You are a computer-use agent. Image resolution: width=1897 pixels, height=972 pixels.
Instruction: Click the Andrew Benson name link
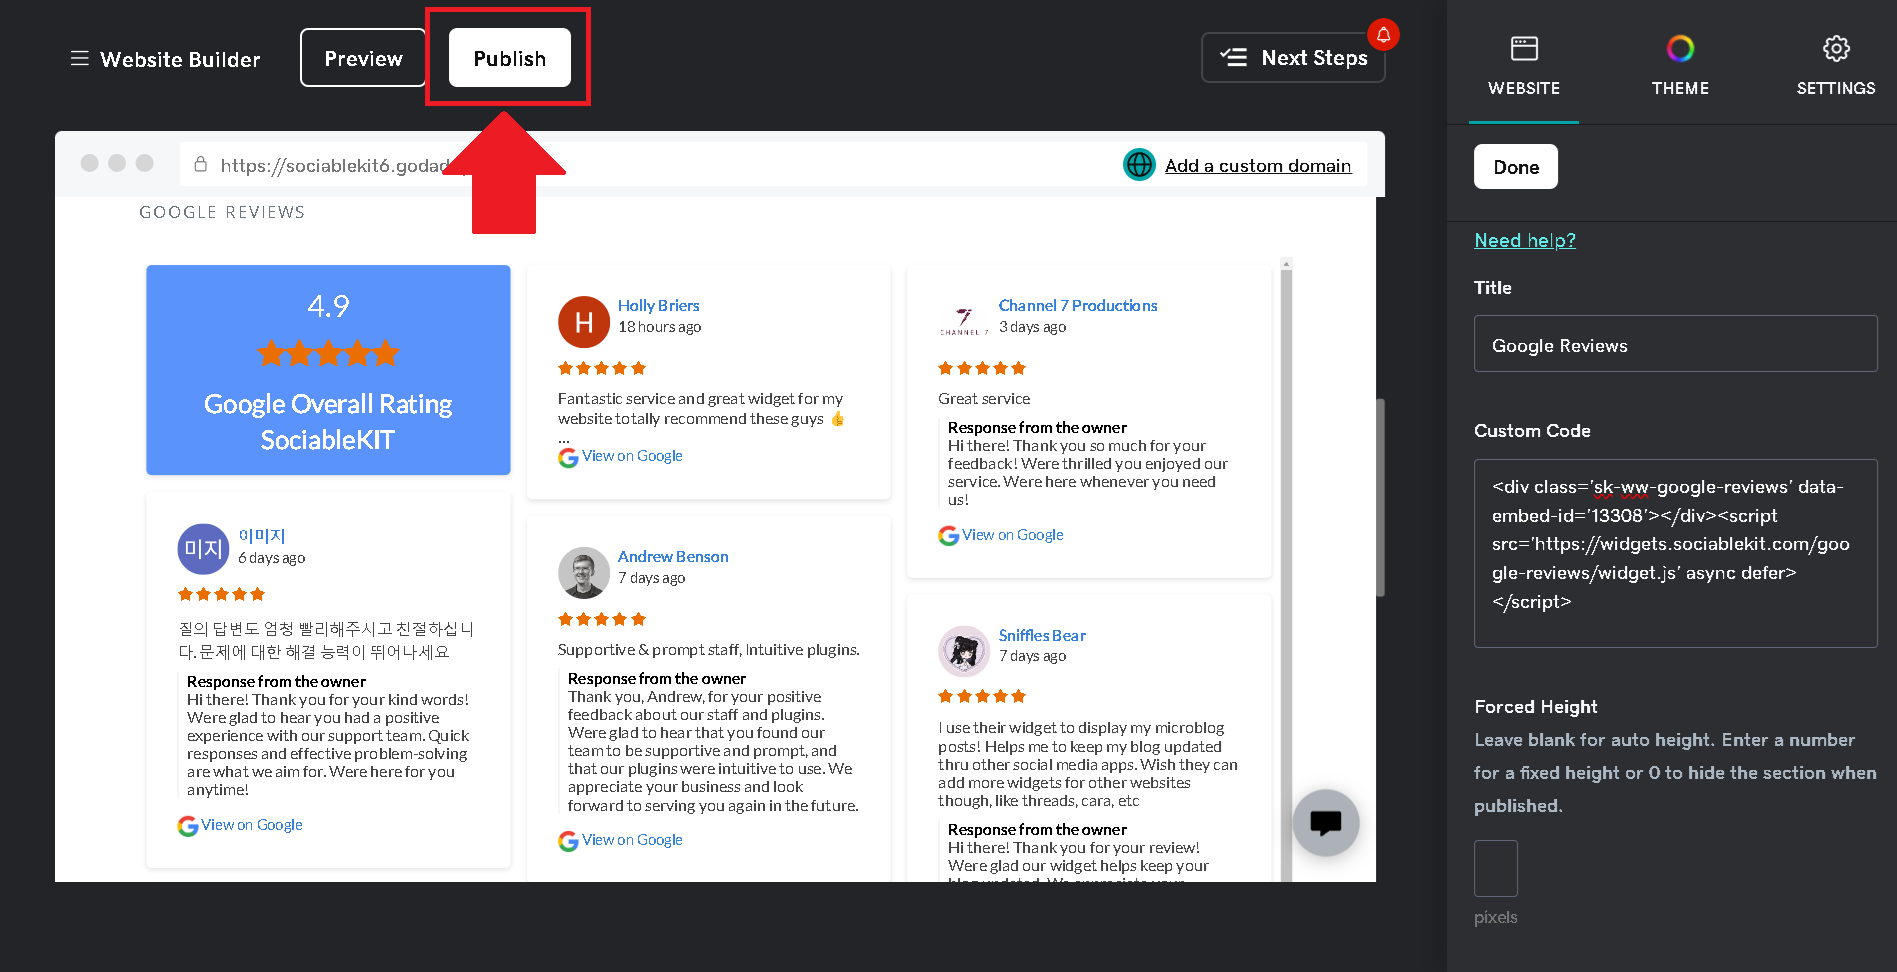coord(673,556)
